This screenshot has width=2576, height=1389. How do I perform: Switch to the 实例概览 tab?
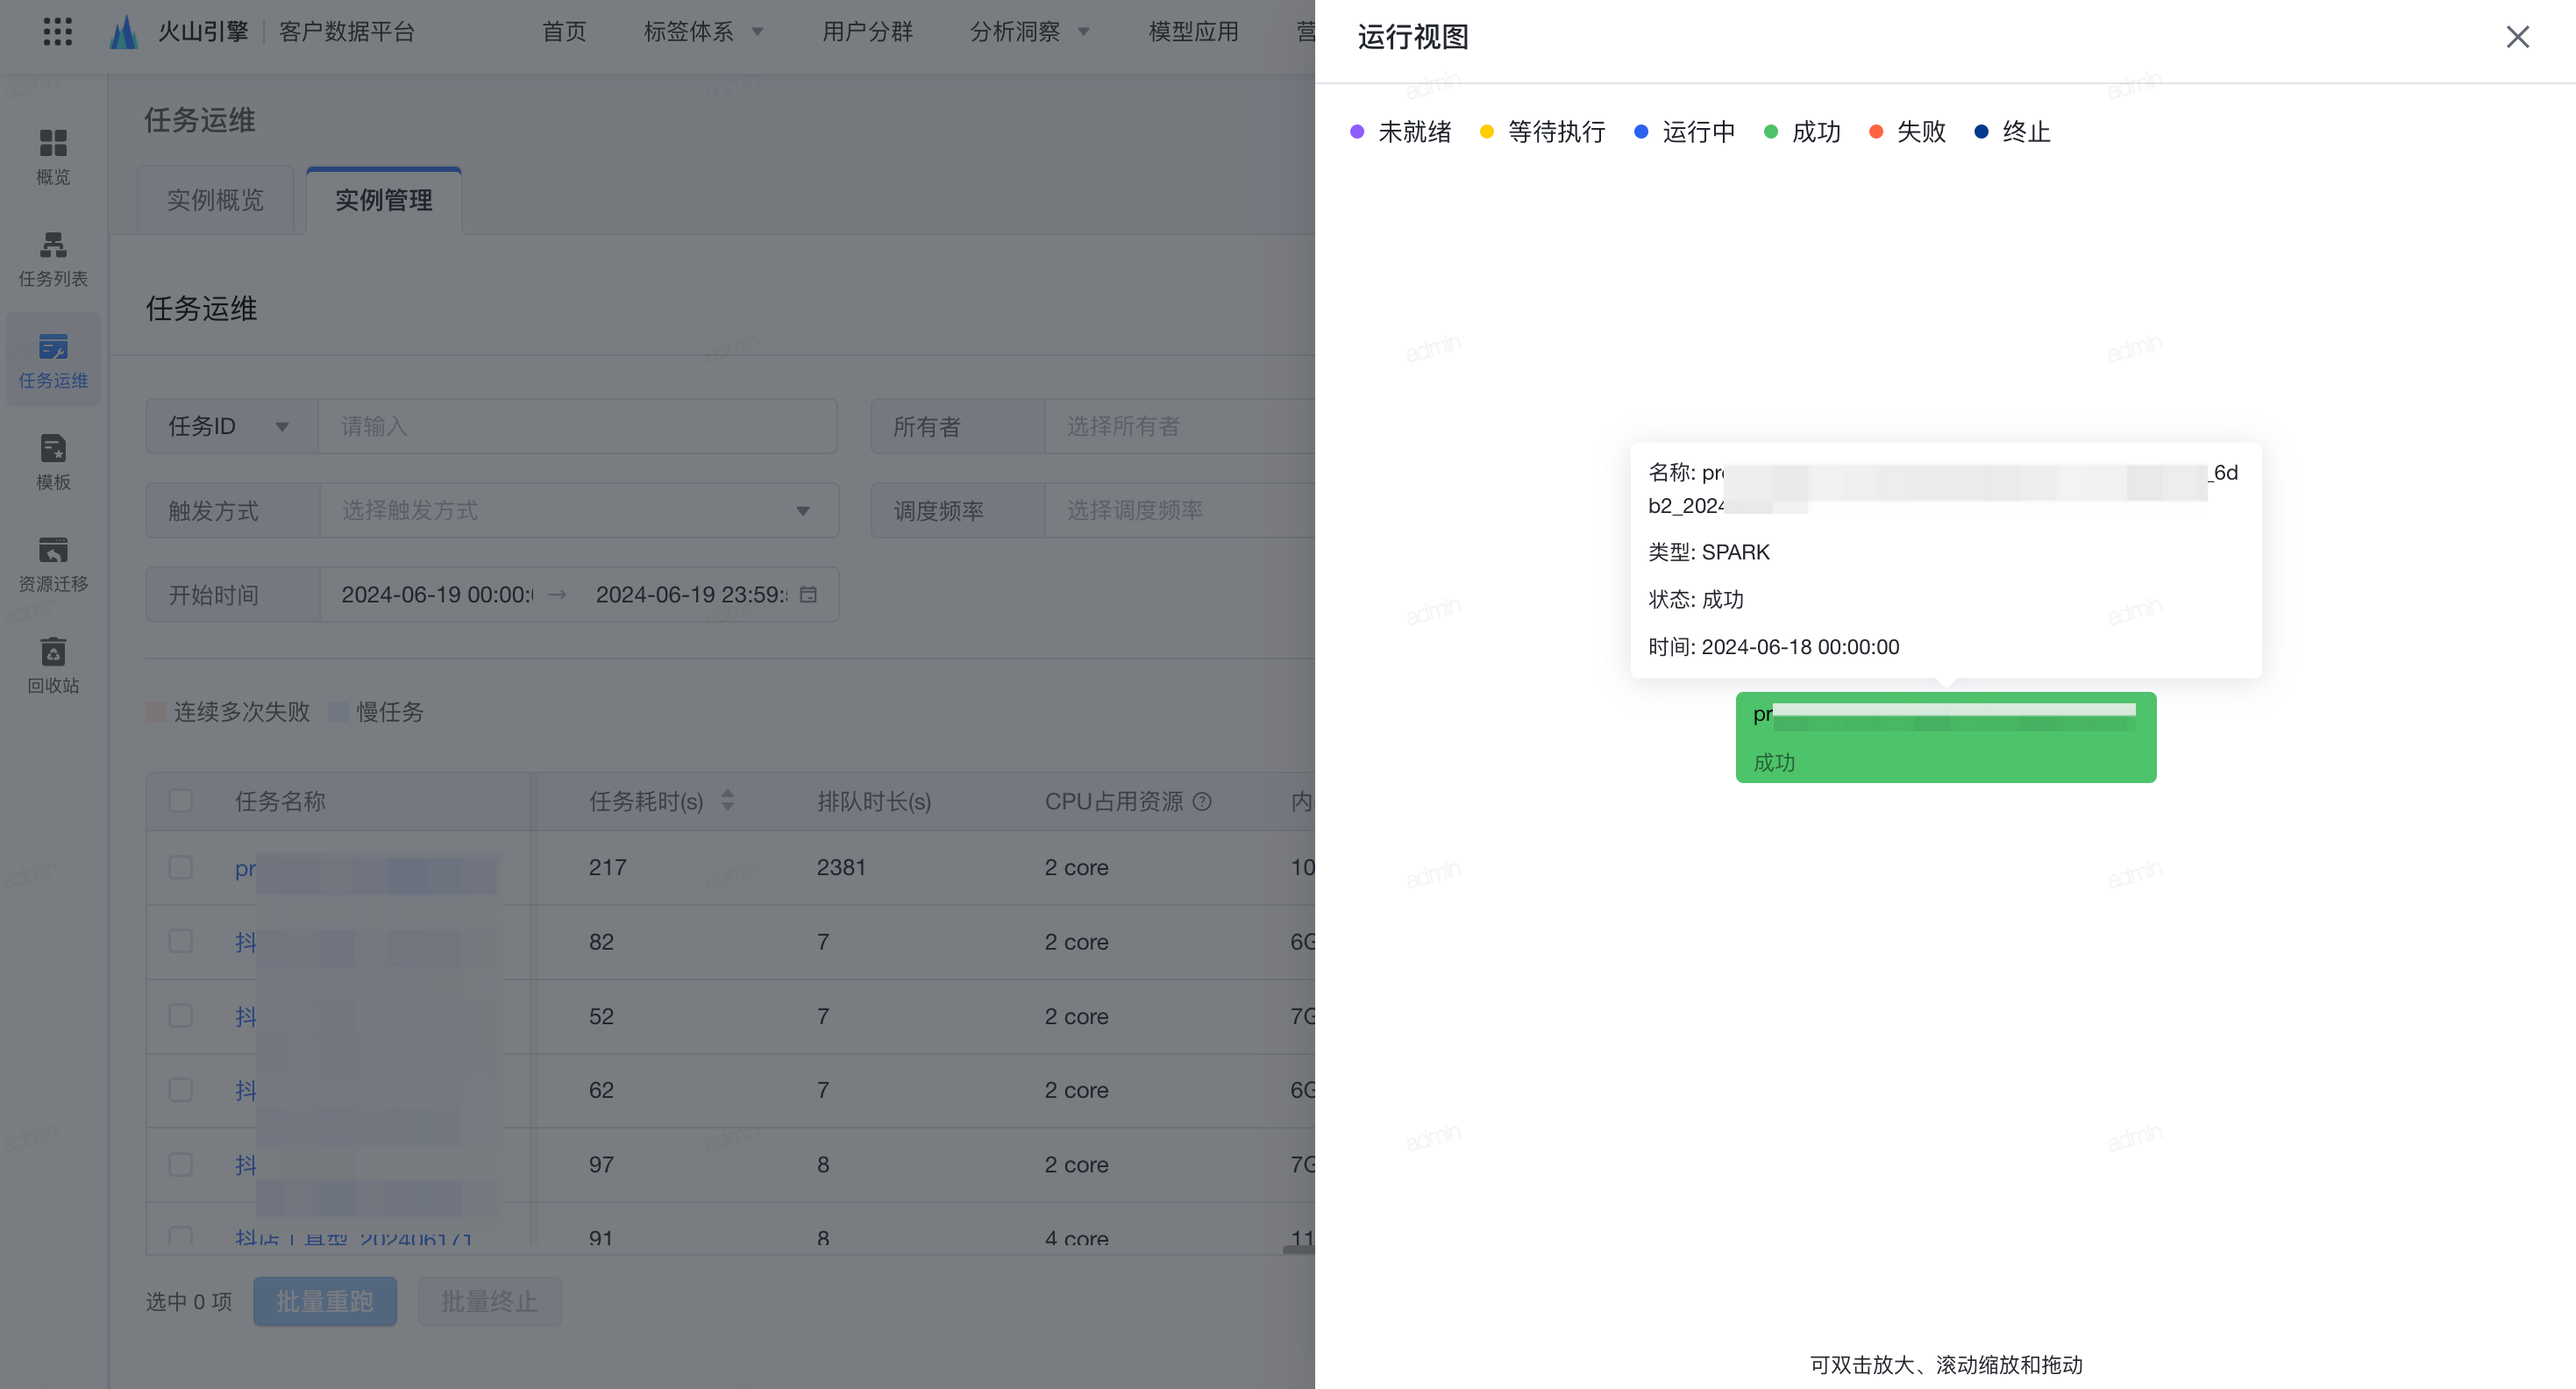(215, 200)
